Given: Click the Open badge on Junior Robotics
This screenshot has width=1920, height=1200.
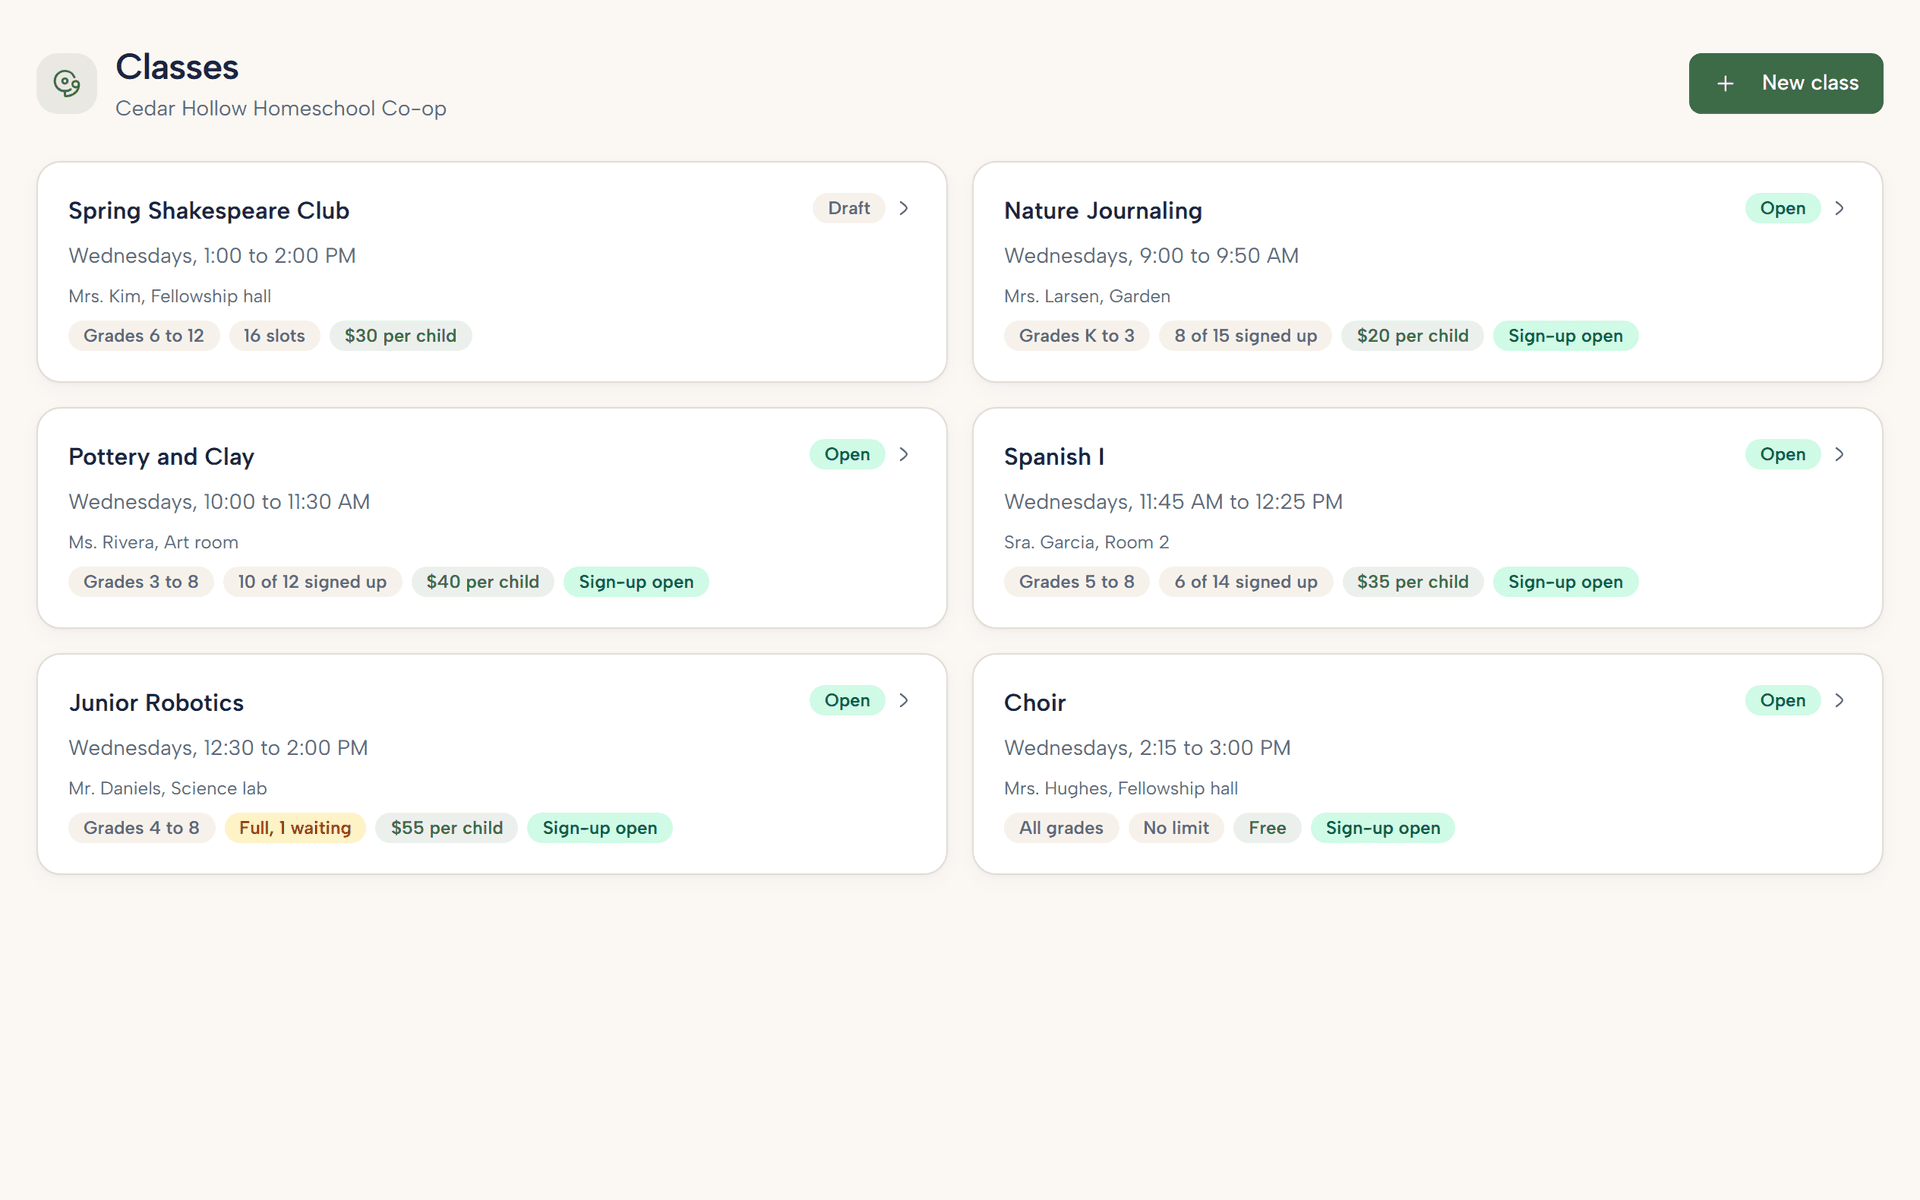Looking at the screenshot, I should 847,700.
